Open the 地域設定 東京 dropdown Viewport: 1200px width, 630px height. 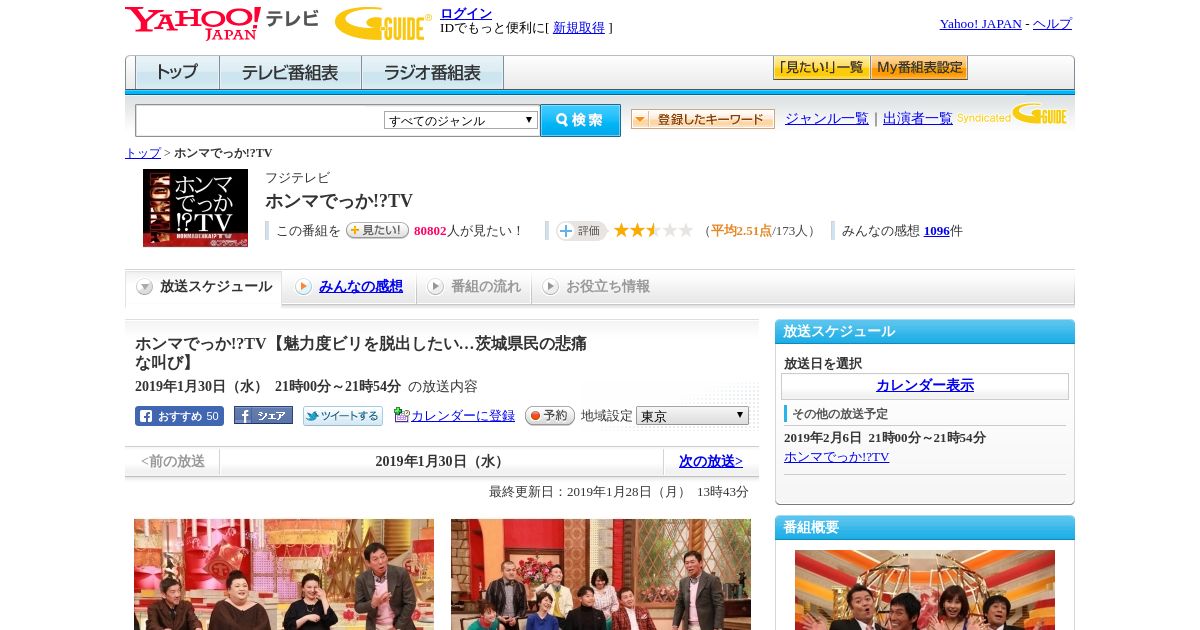coord(692,415)
